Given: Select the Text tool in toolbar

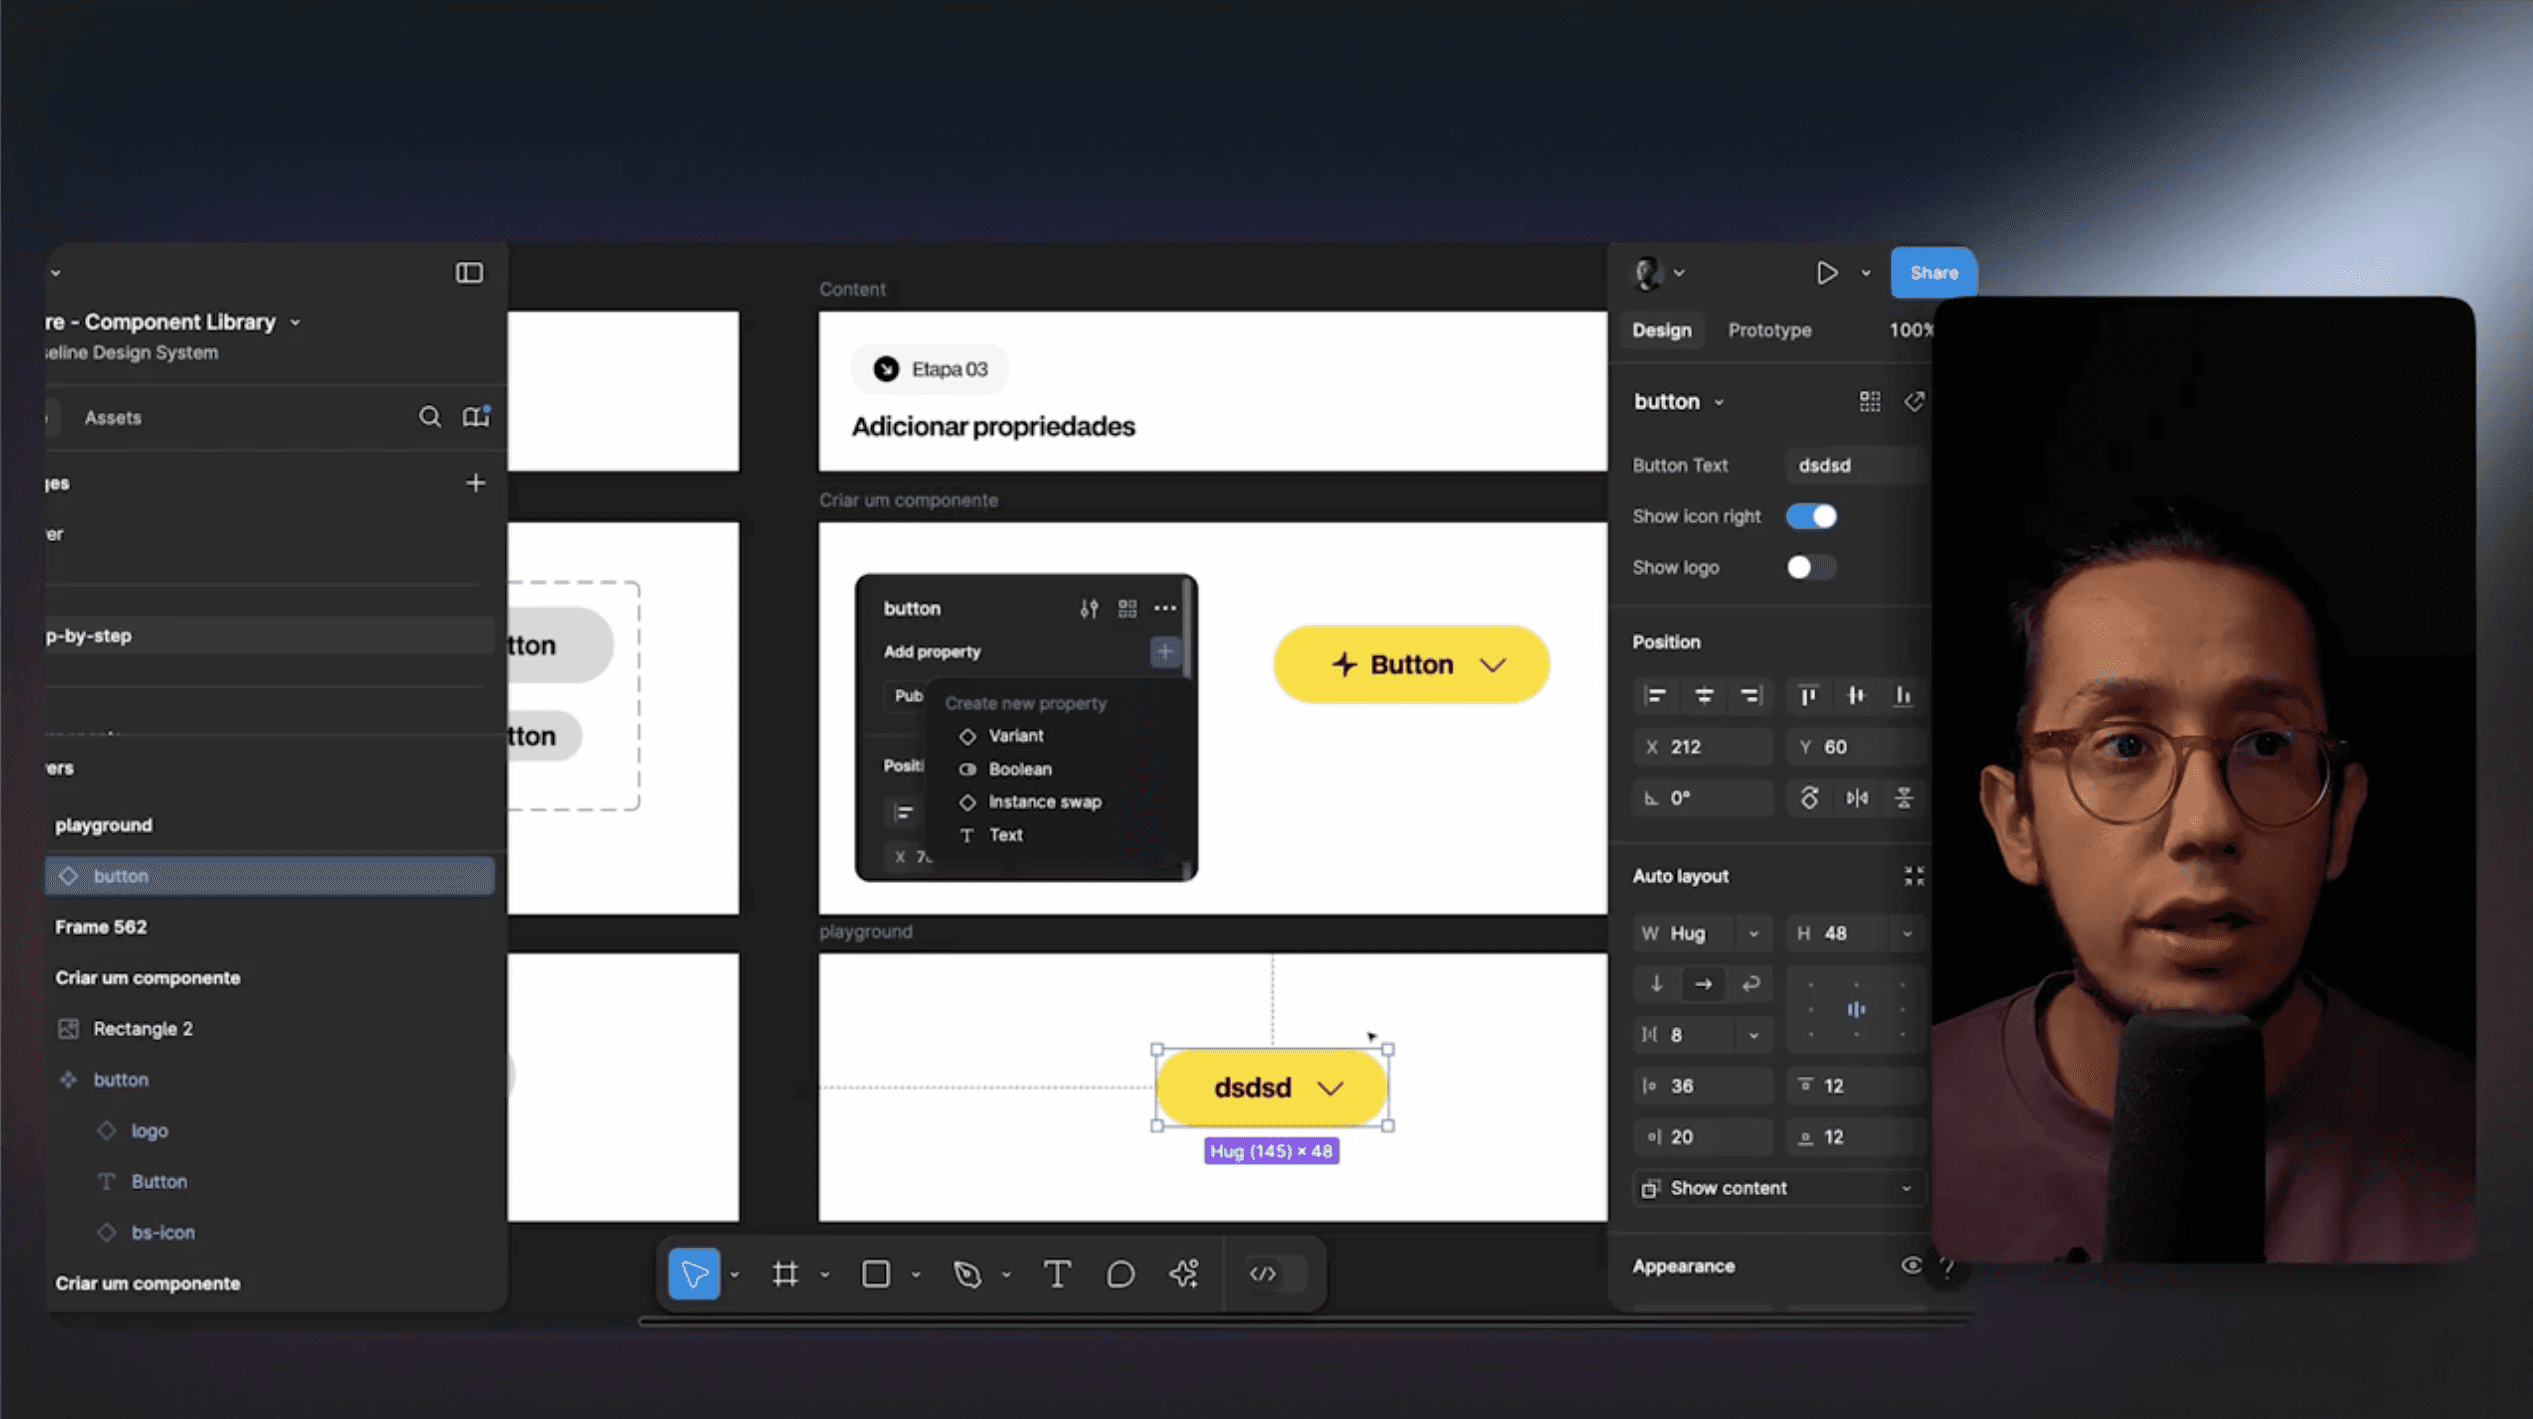Looking at the screenshot, I should (x=1056, y=1273).
